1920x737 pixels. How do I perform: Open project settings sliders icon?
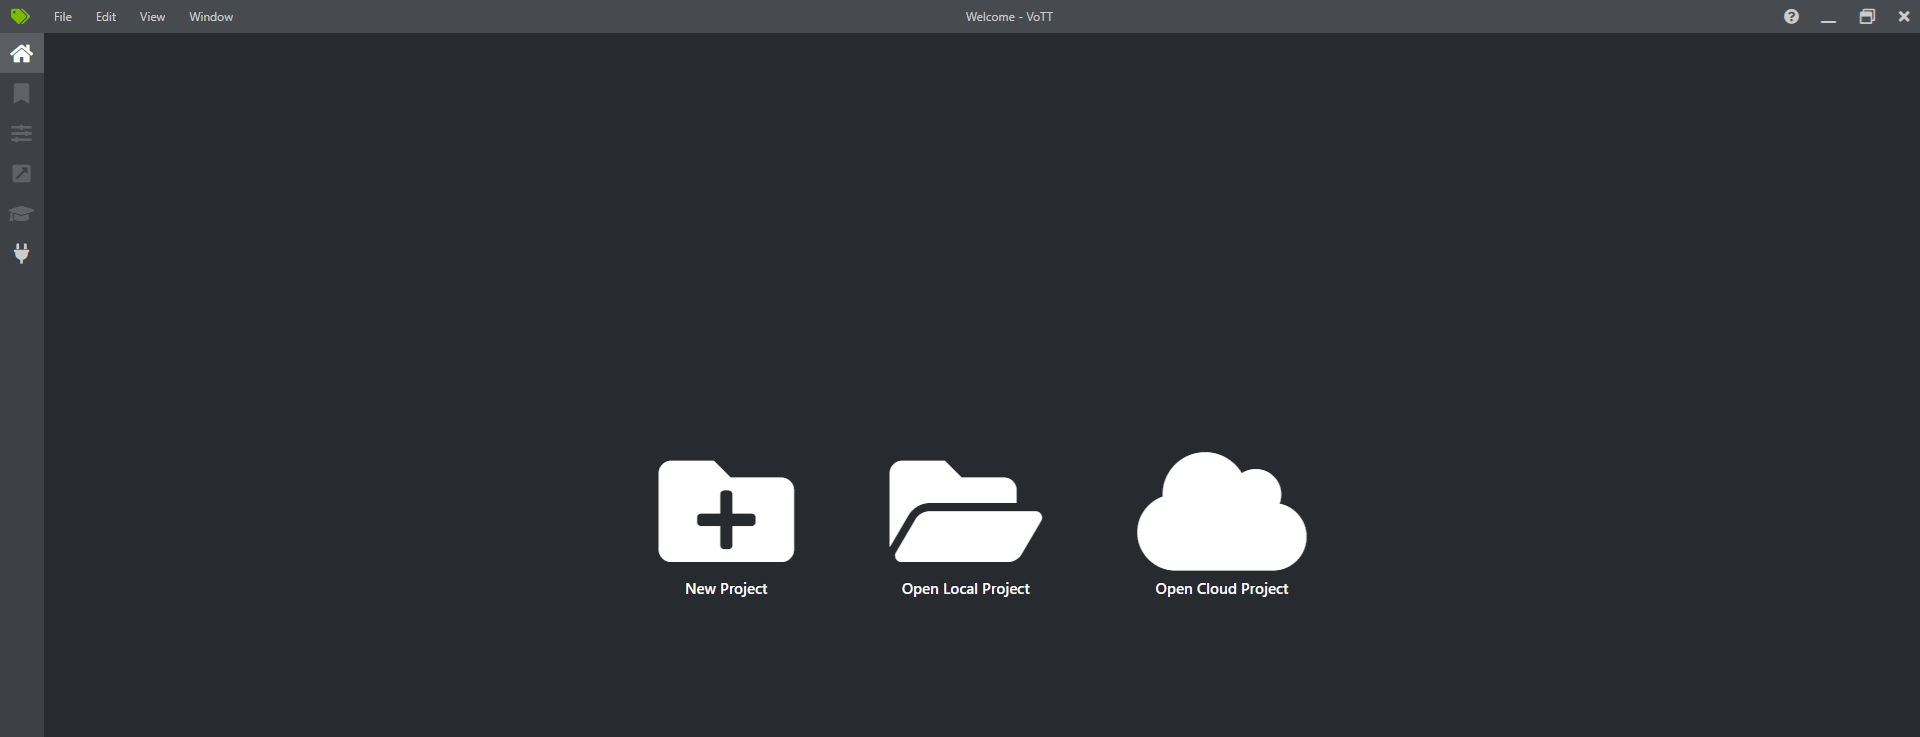click(21, 133)
